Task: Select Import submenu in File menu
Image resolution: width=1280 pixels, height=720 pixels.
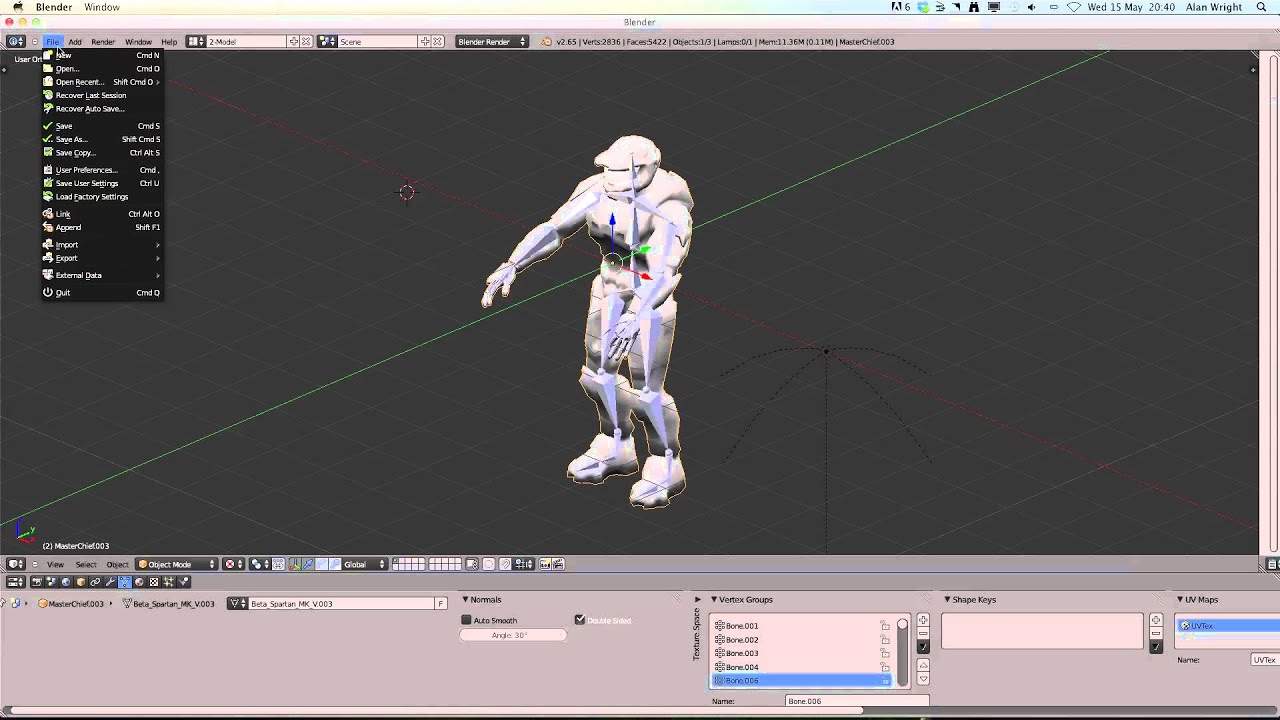Action: pos(102,245)
